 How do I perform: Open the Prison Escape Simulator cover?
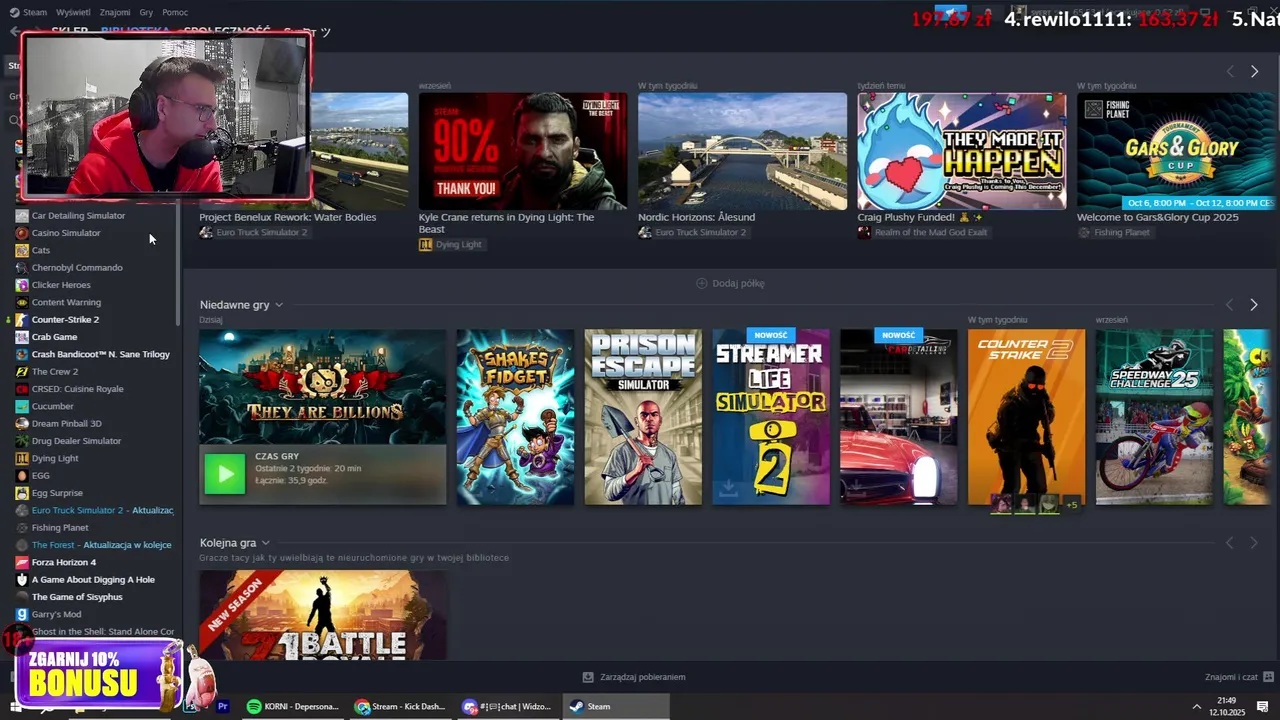[643, 417]
